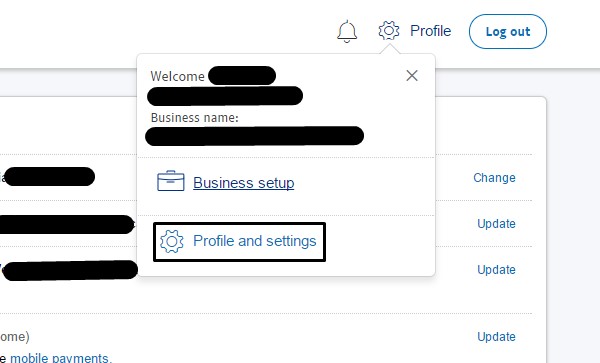Open the mobile payments link
600x363 pixels.
point(60,358)
